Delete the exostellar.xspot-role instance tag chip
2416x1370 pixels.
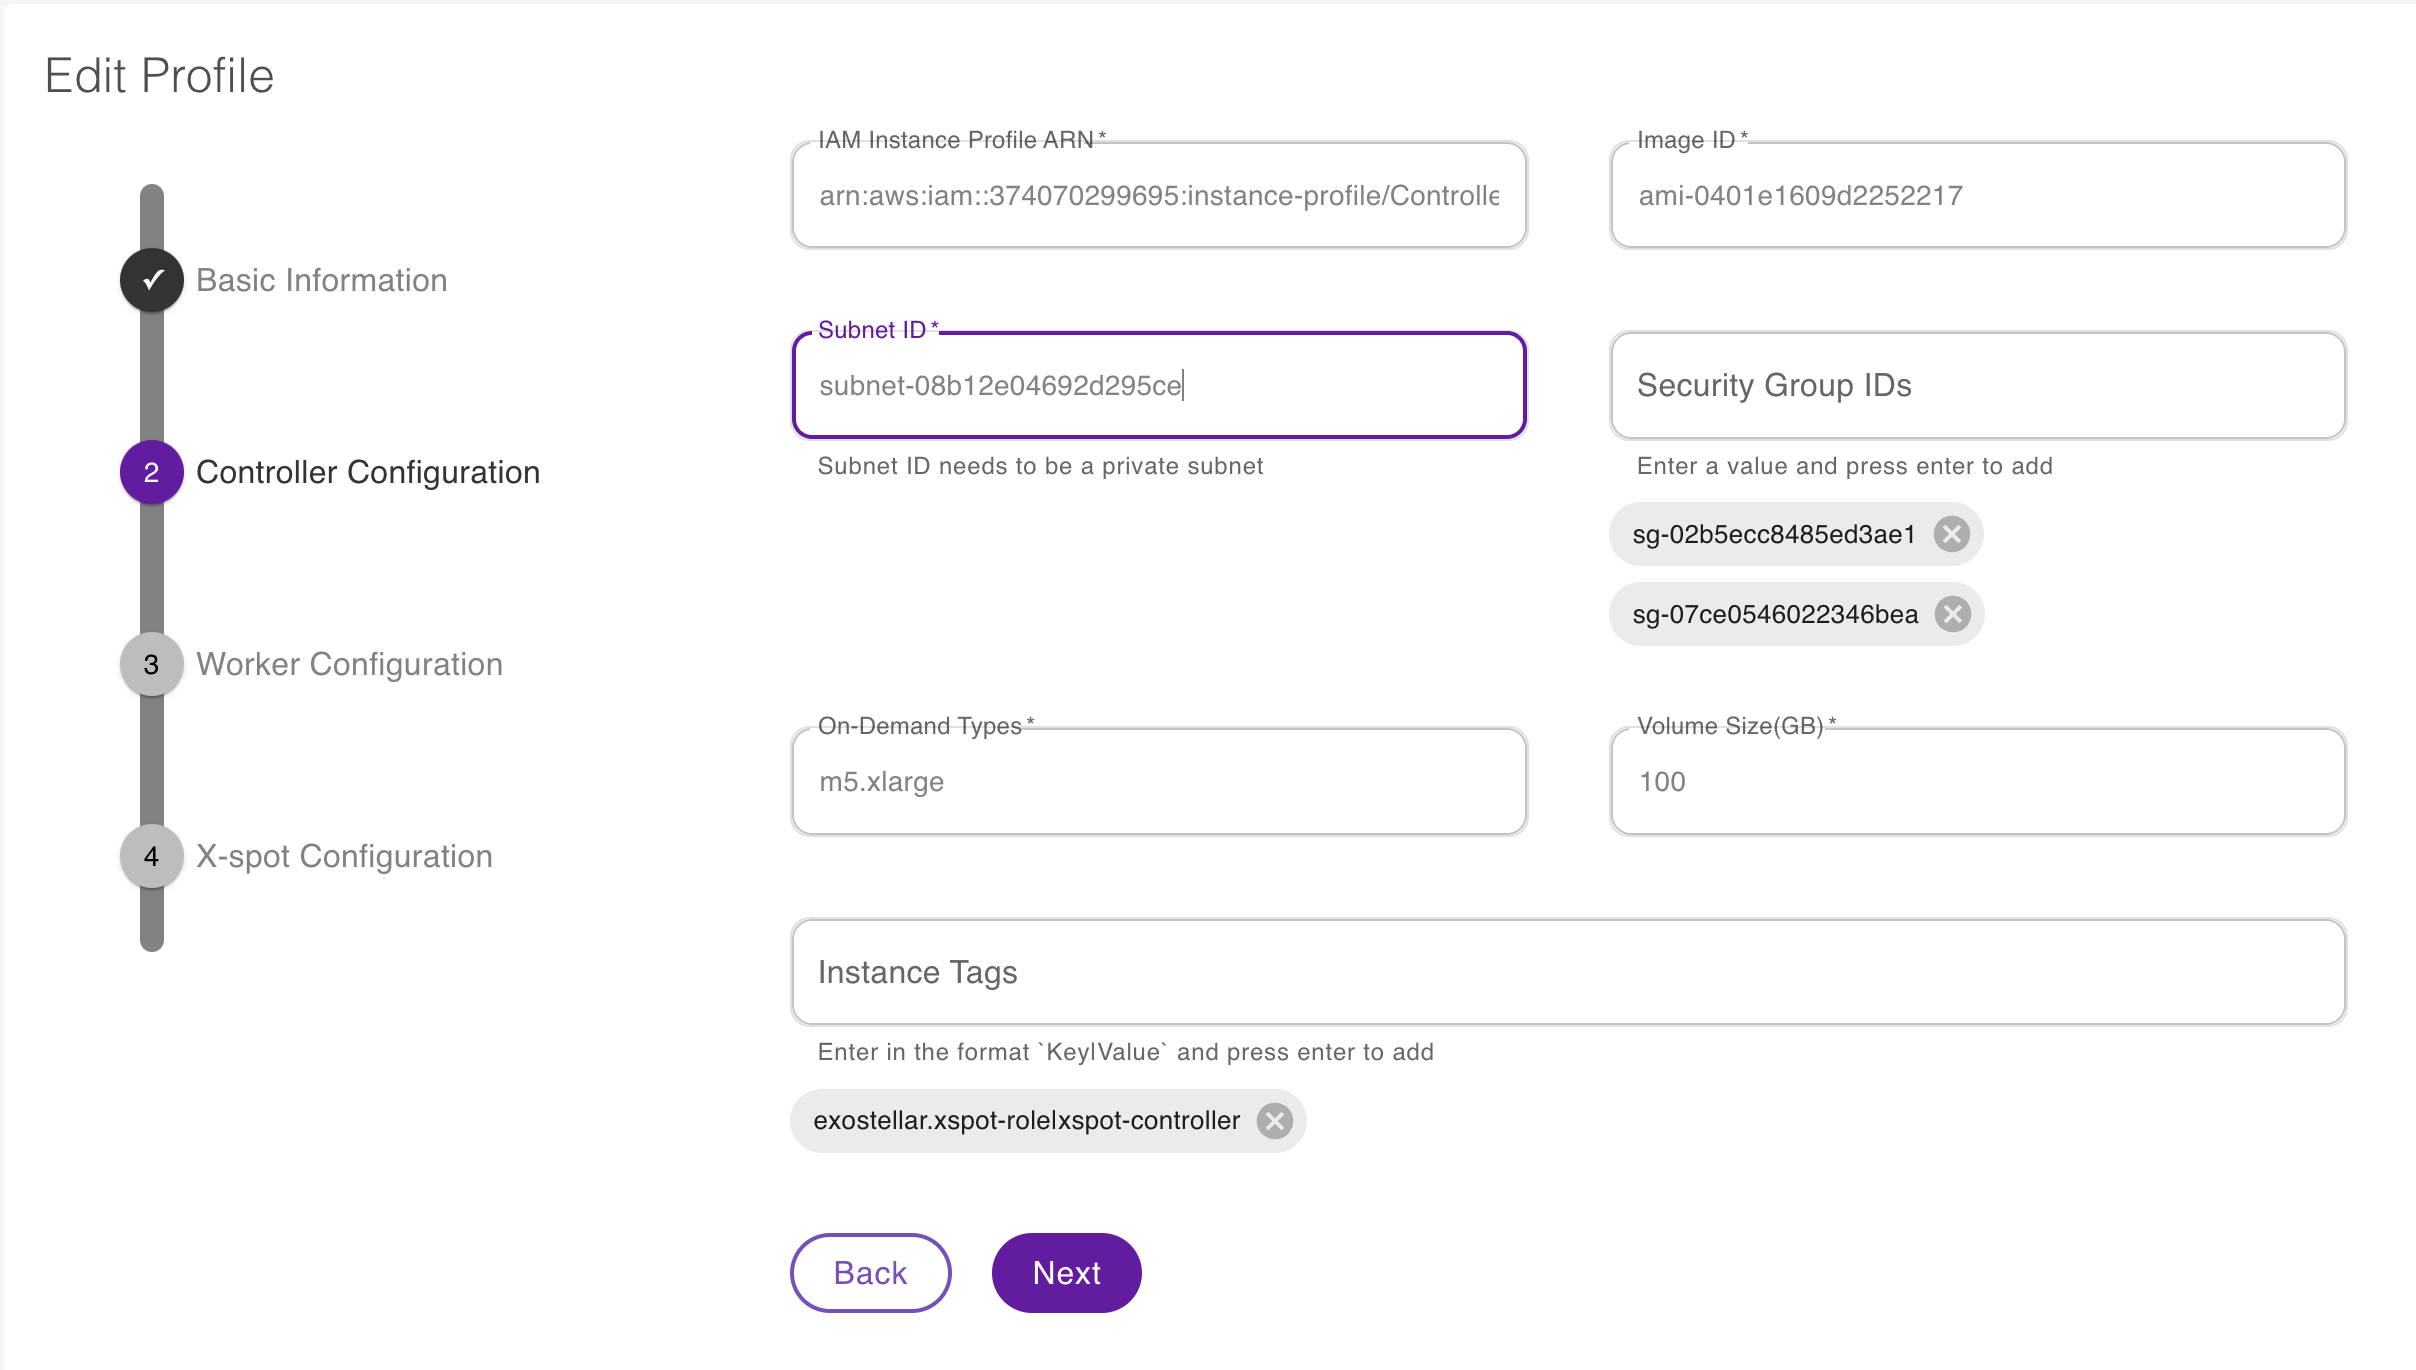point(1274,1121)
